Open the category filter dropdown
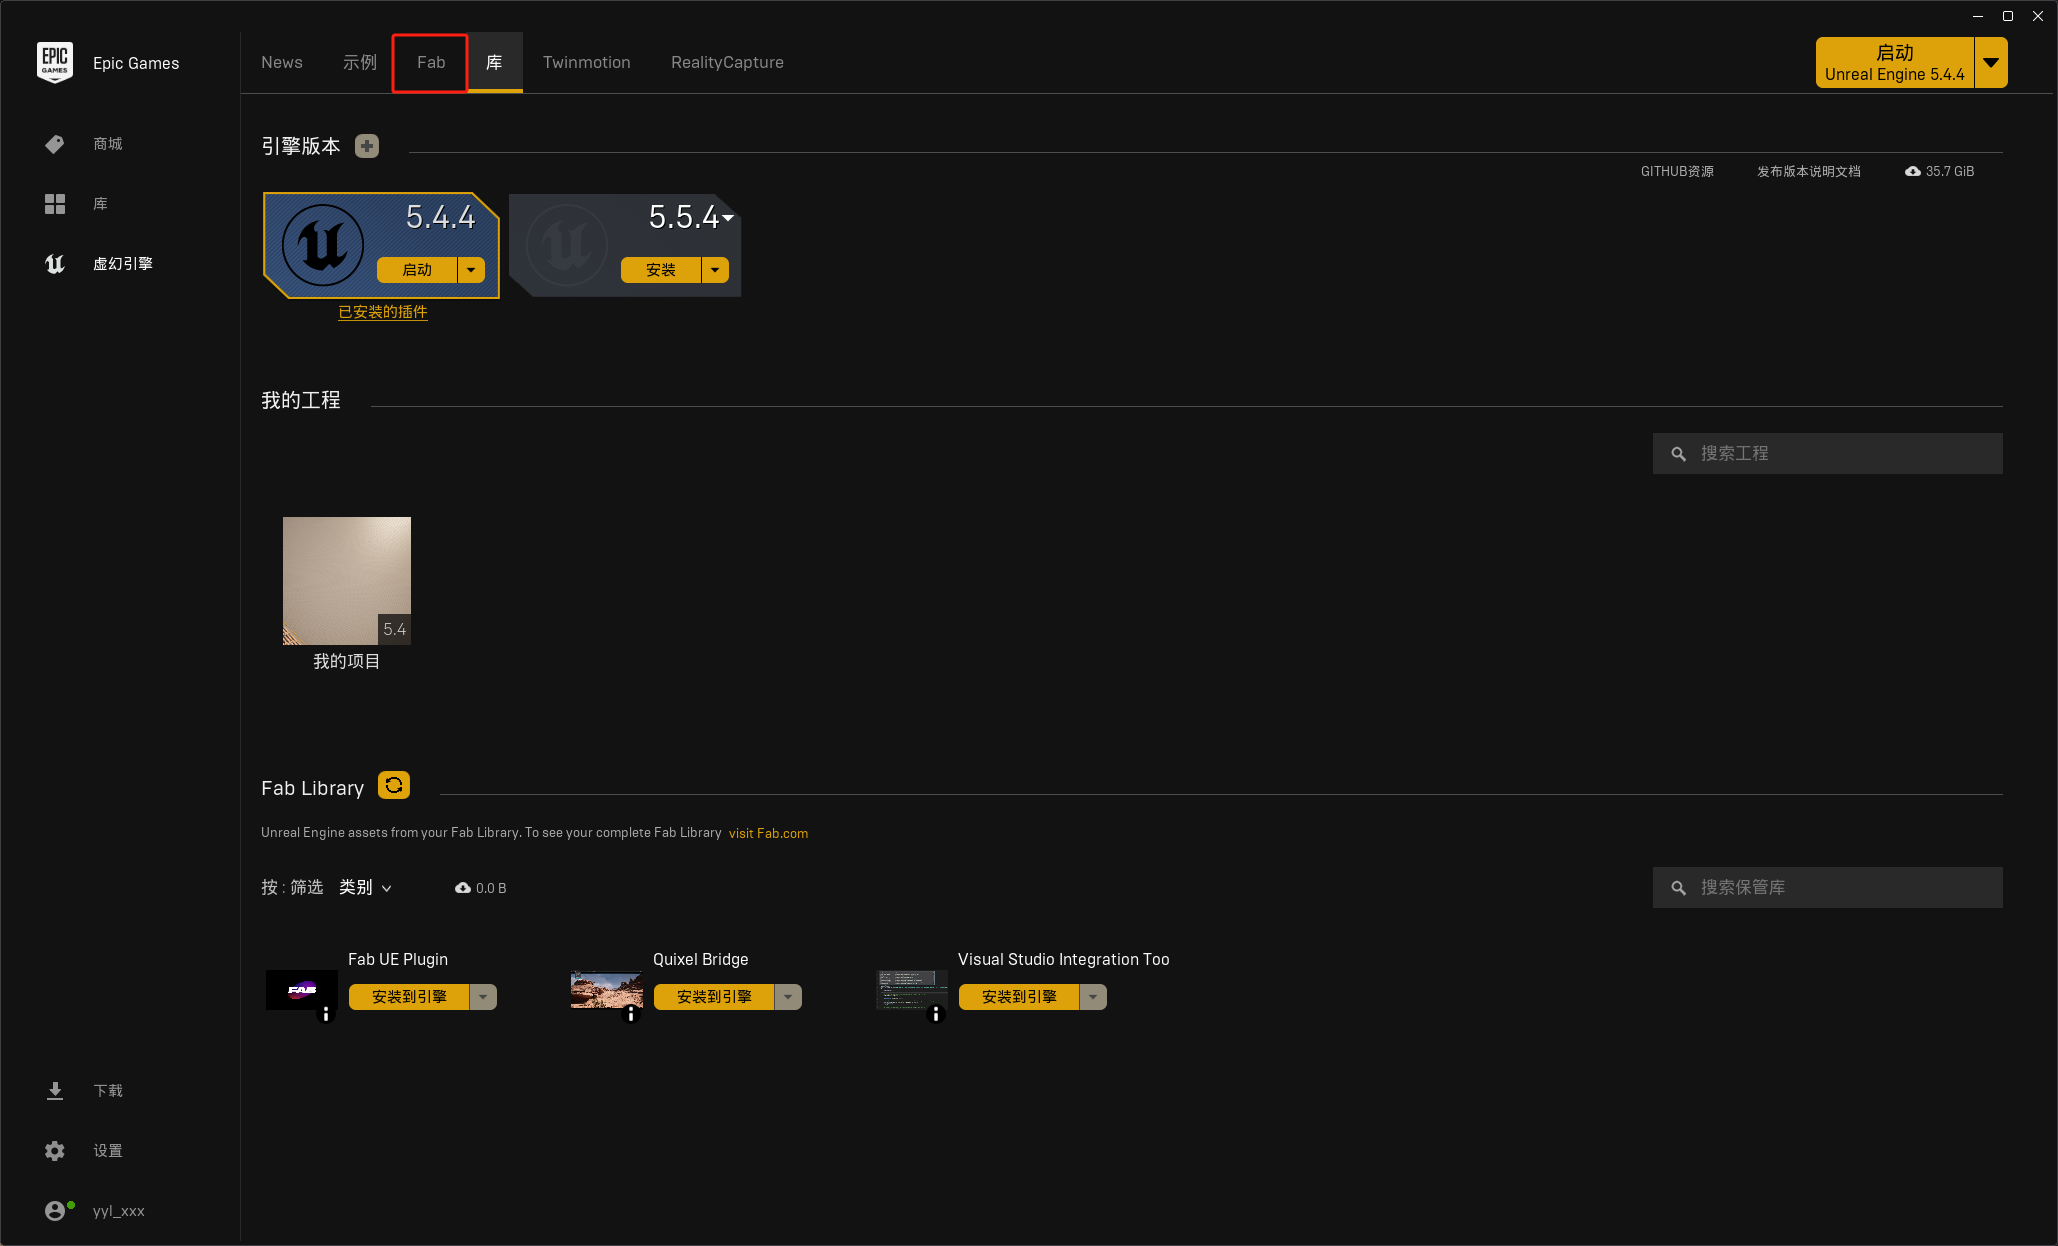The height and width of the screenshot is (1246, 2058). tap(366, 888)
